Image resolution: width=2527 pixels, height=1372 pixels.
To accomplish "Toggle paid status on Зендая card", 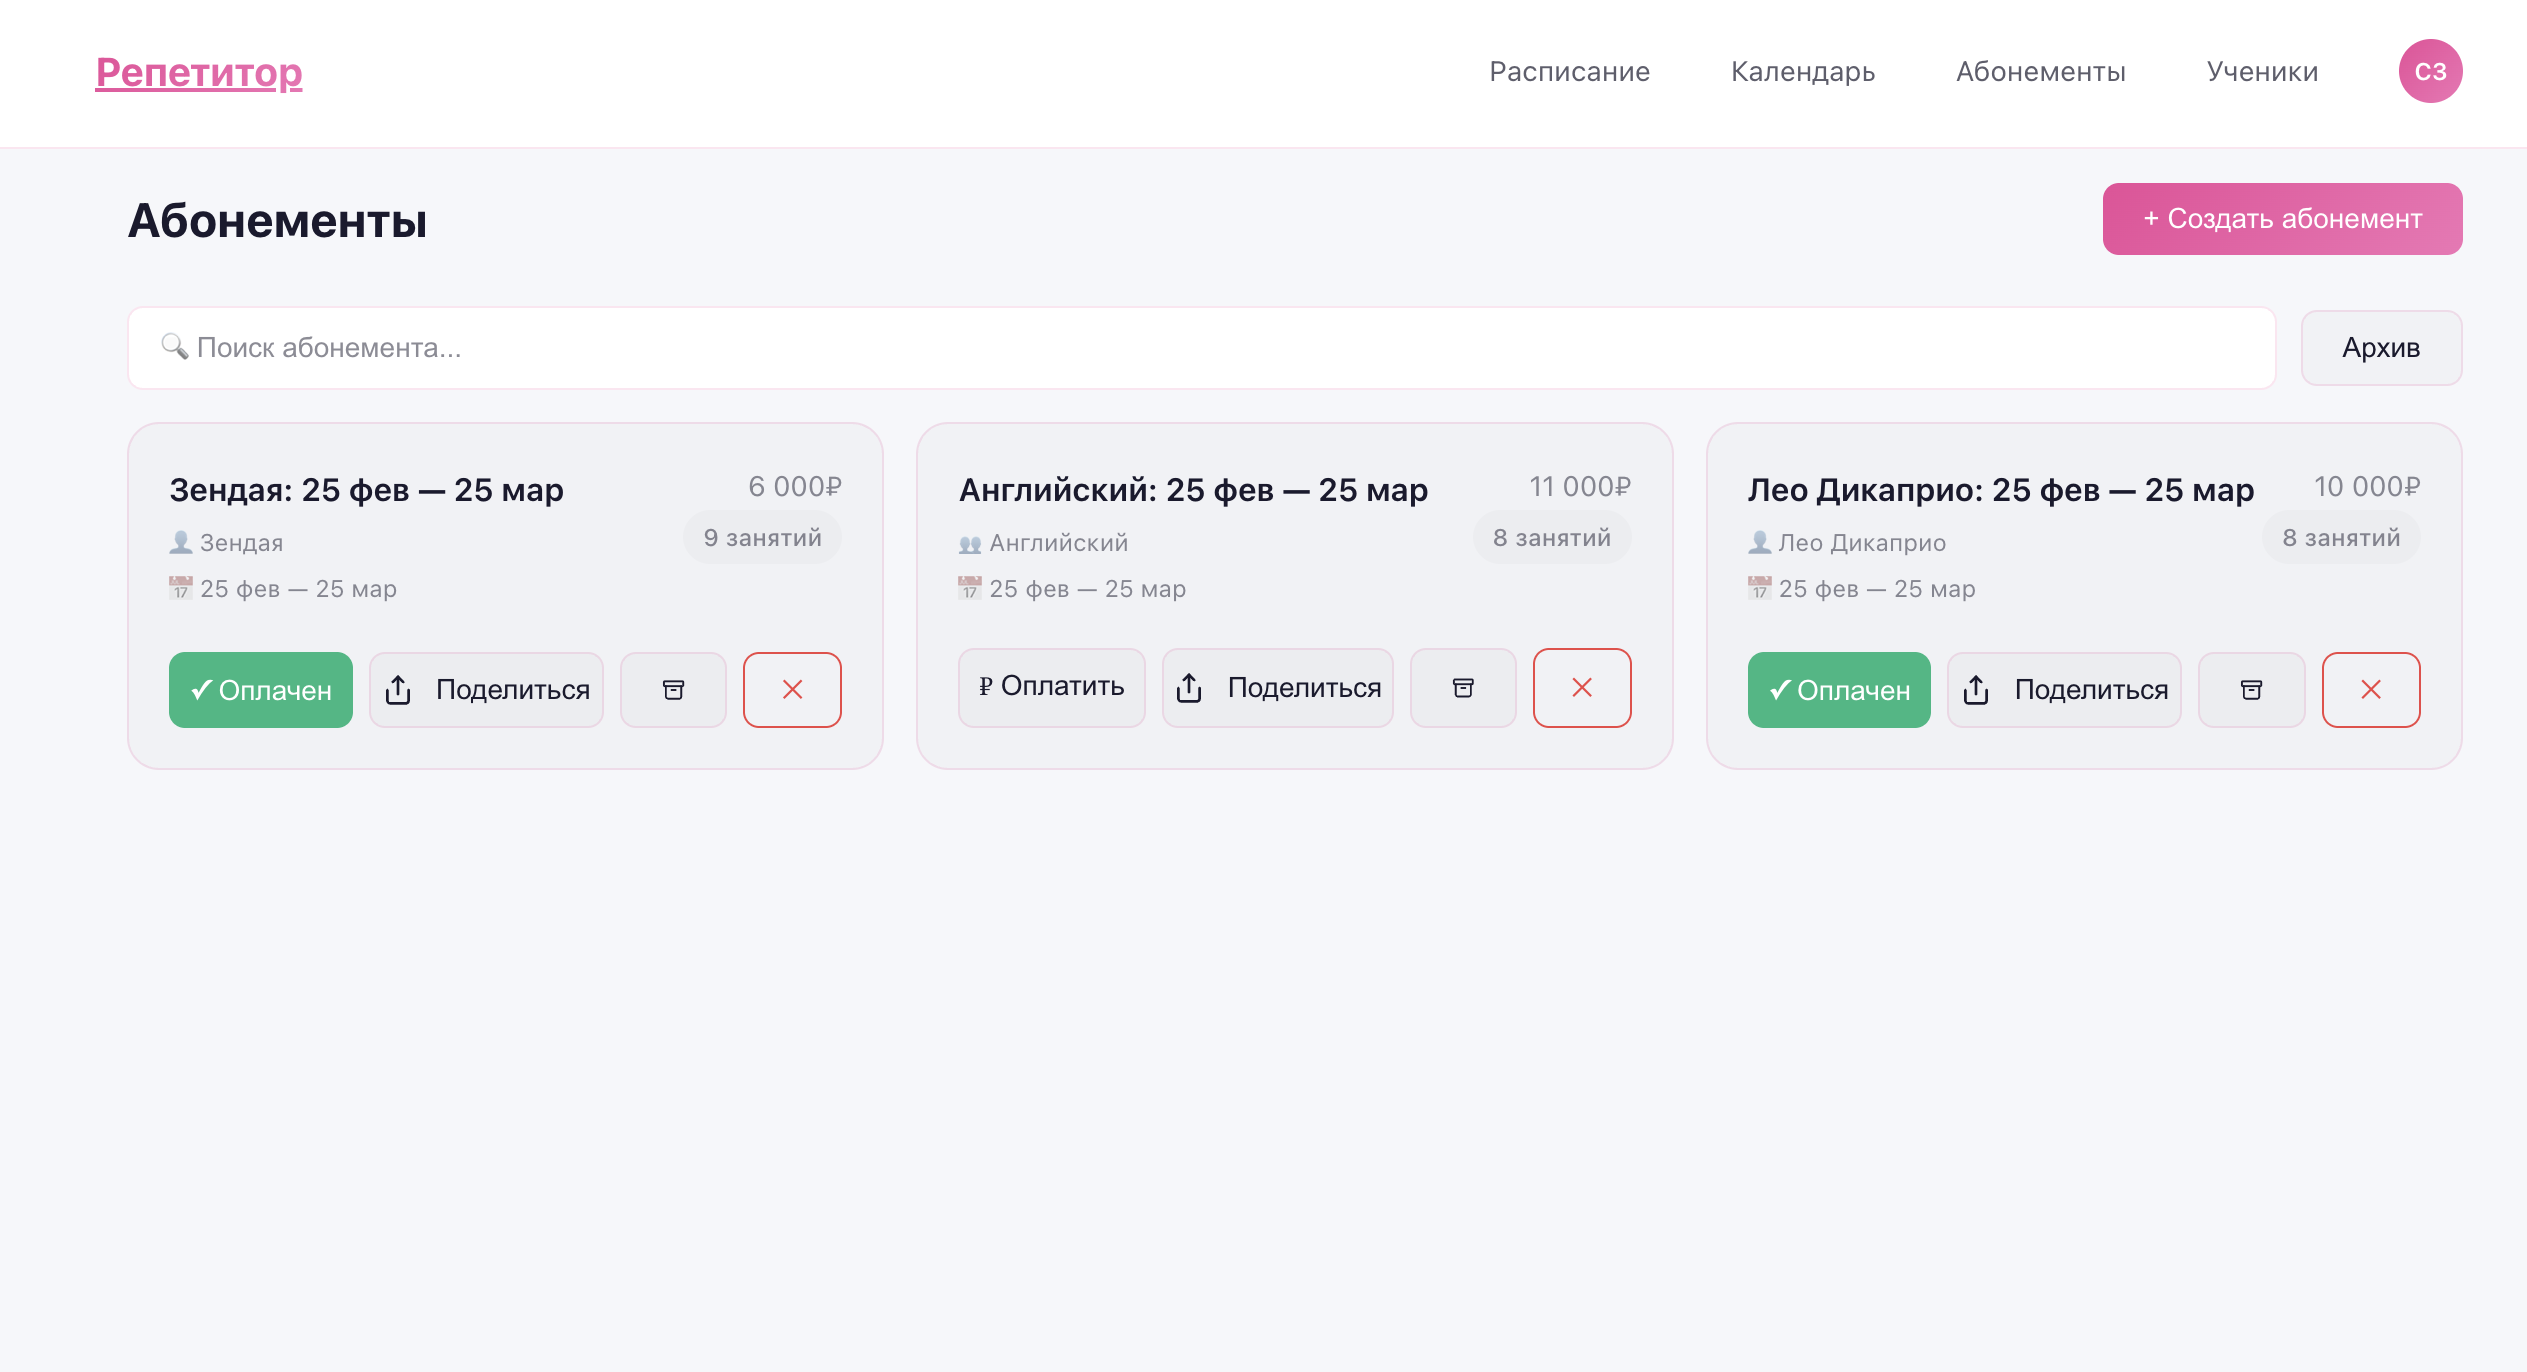I will [x=261, y=690].
